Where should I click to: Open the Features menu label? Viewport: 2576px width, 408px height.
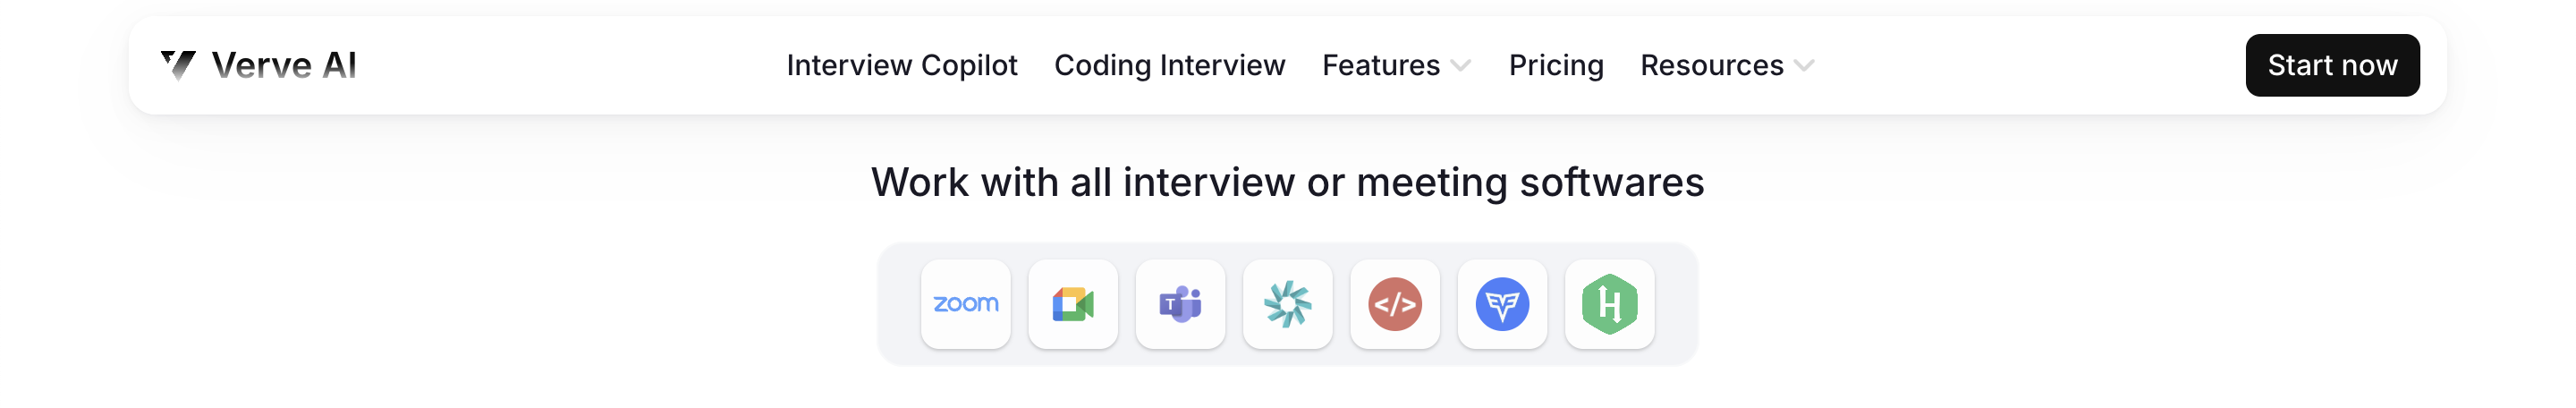click(1380, 66)
